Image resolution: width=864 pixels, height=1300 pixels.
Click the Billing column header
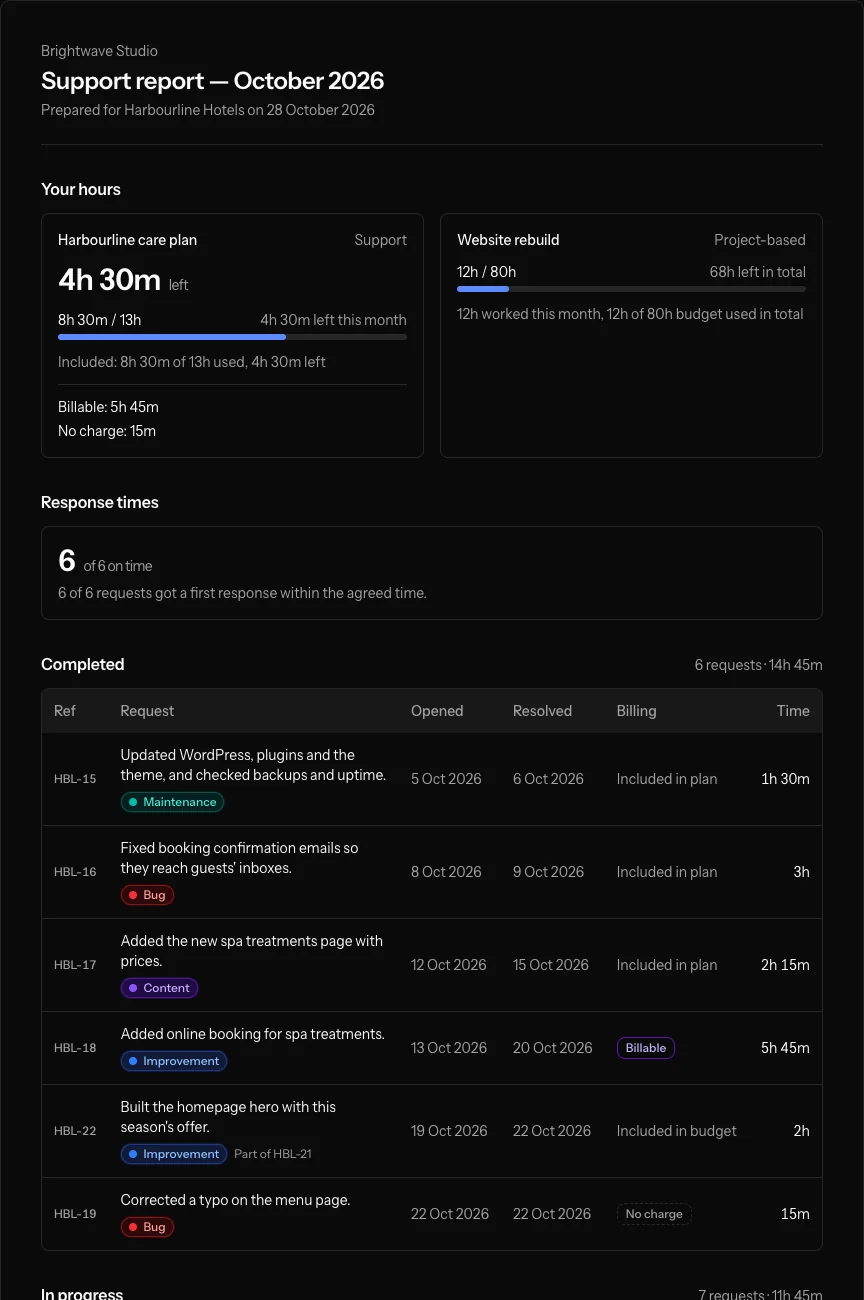[x=636, y=711]
